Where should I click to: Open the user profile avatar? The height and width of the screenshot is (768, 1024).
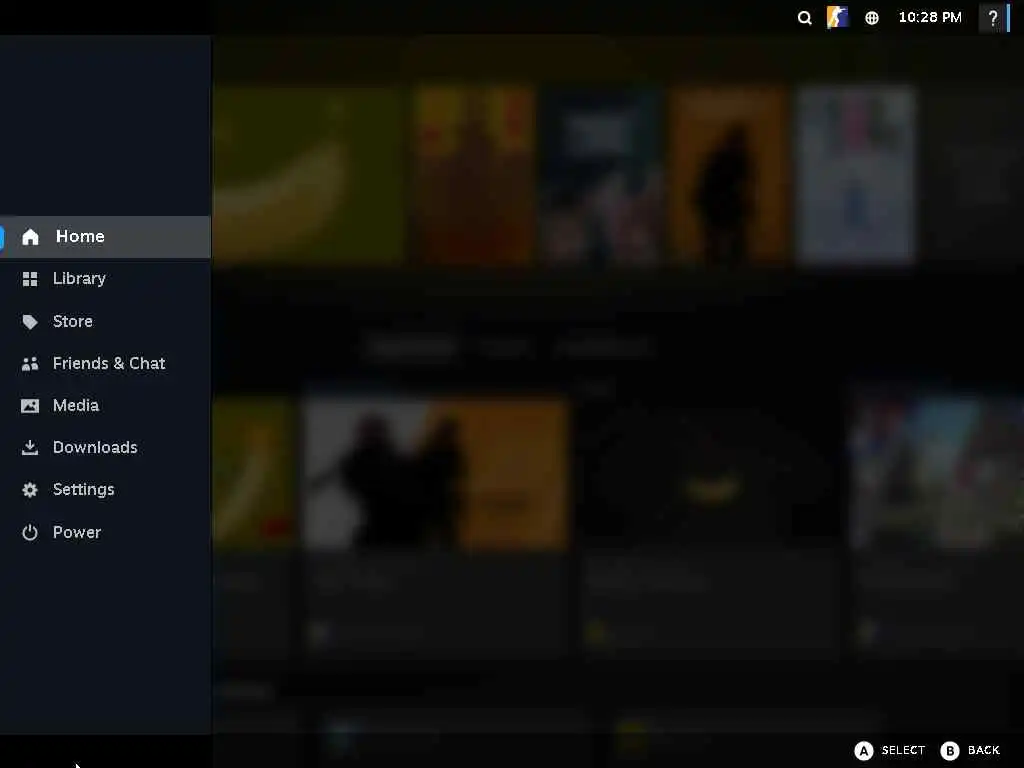pyautogui.click(x=837, y=17)
